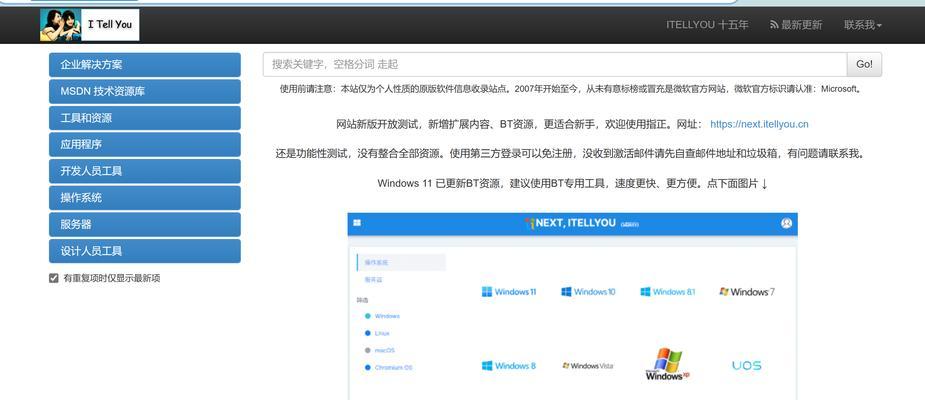925x400 pixels.
Task: Expand the 应用程序 category
Action: (145, 145)
